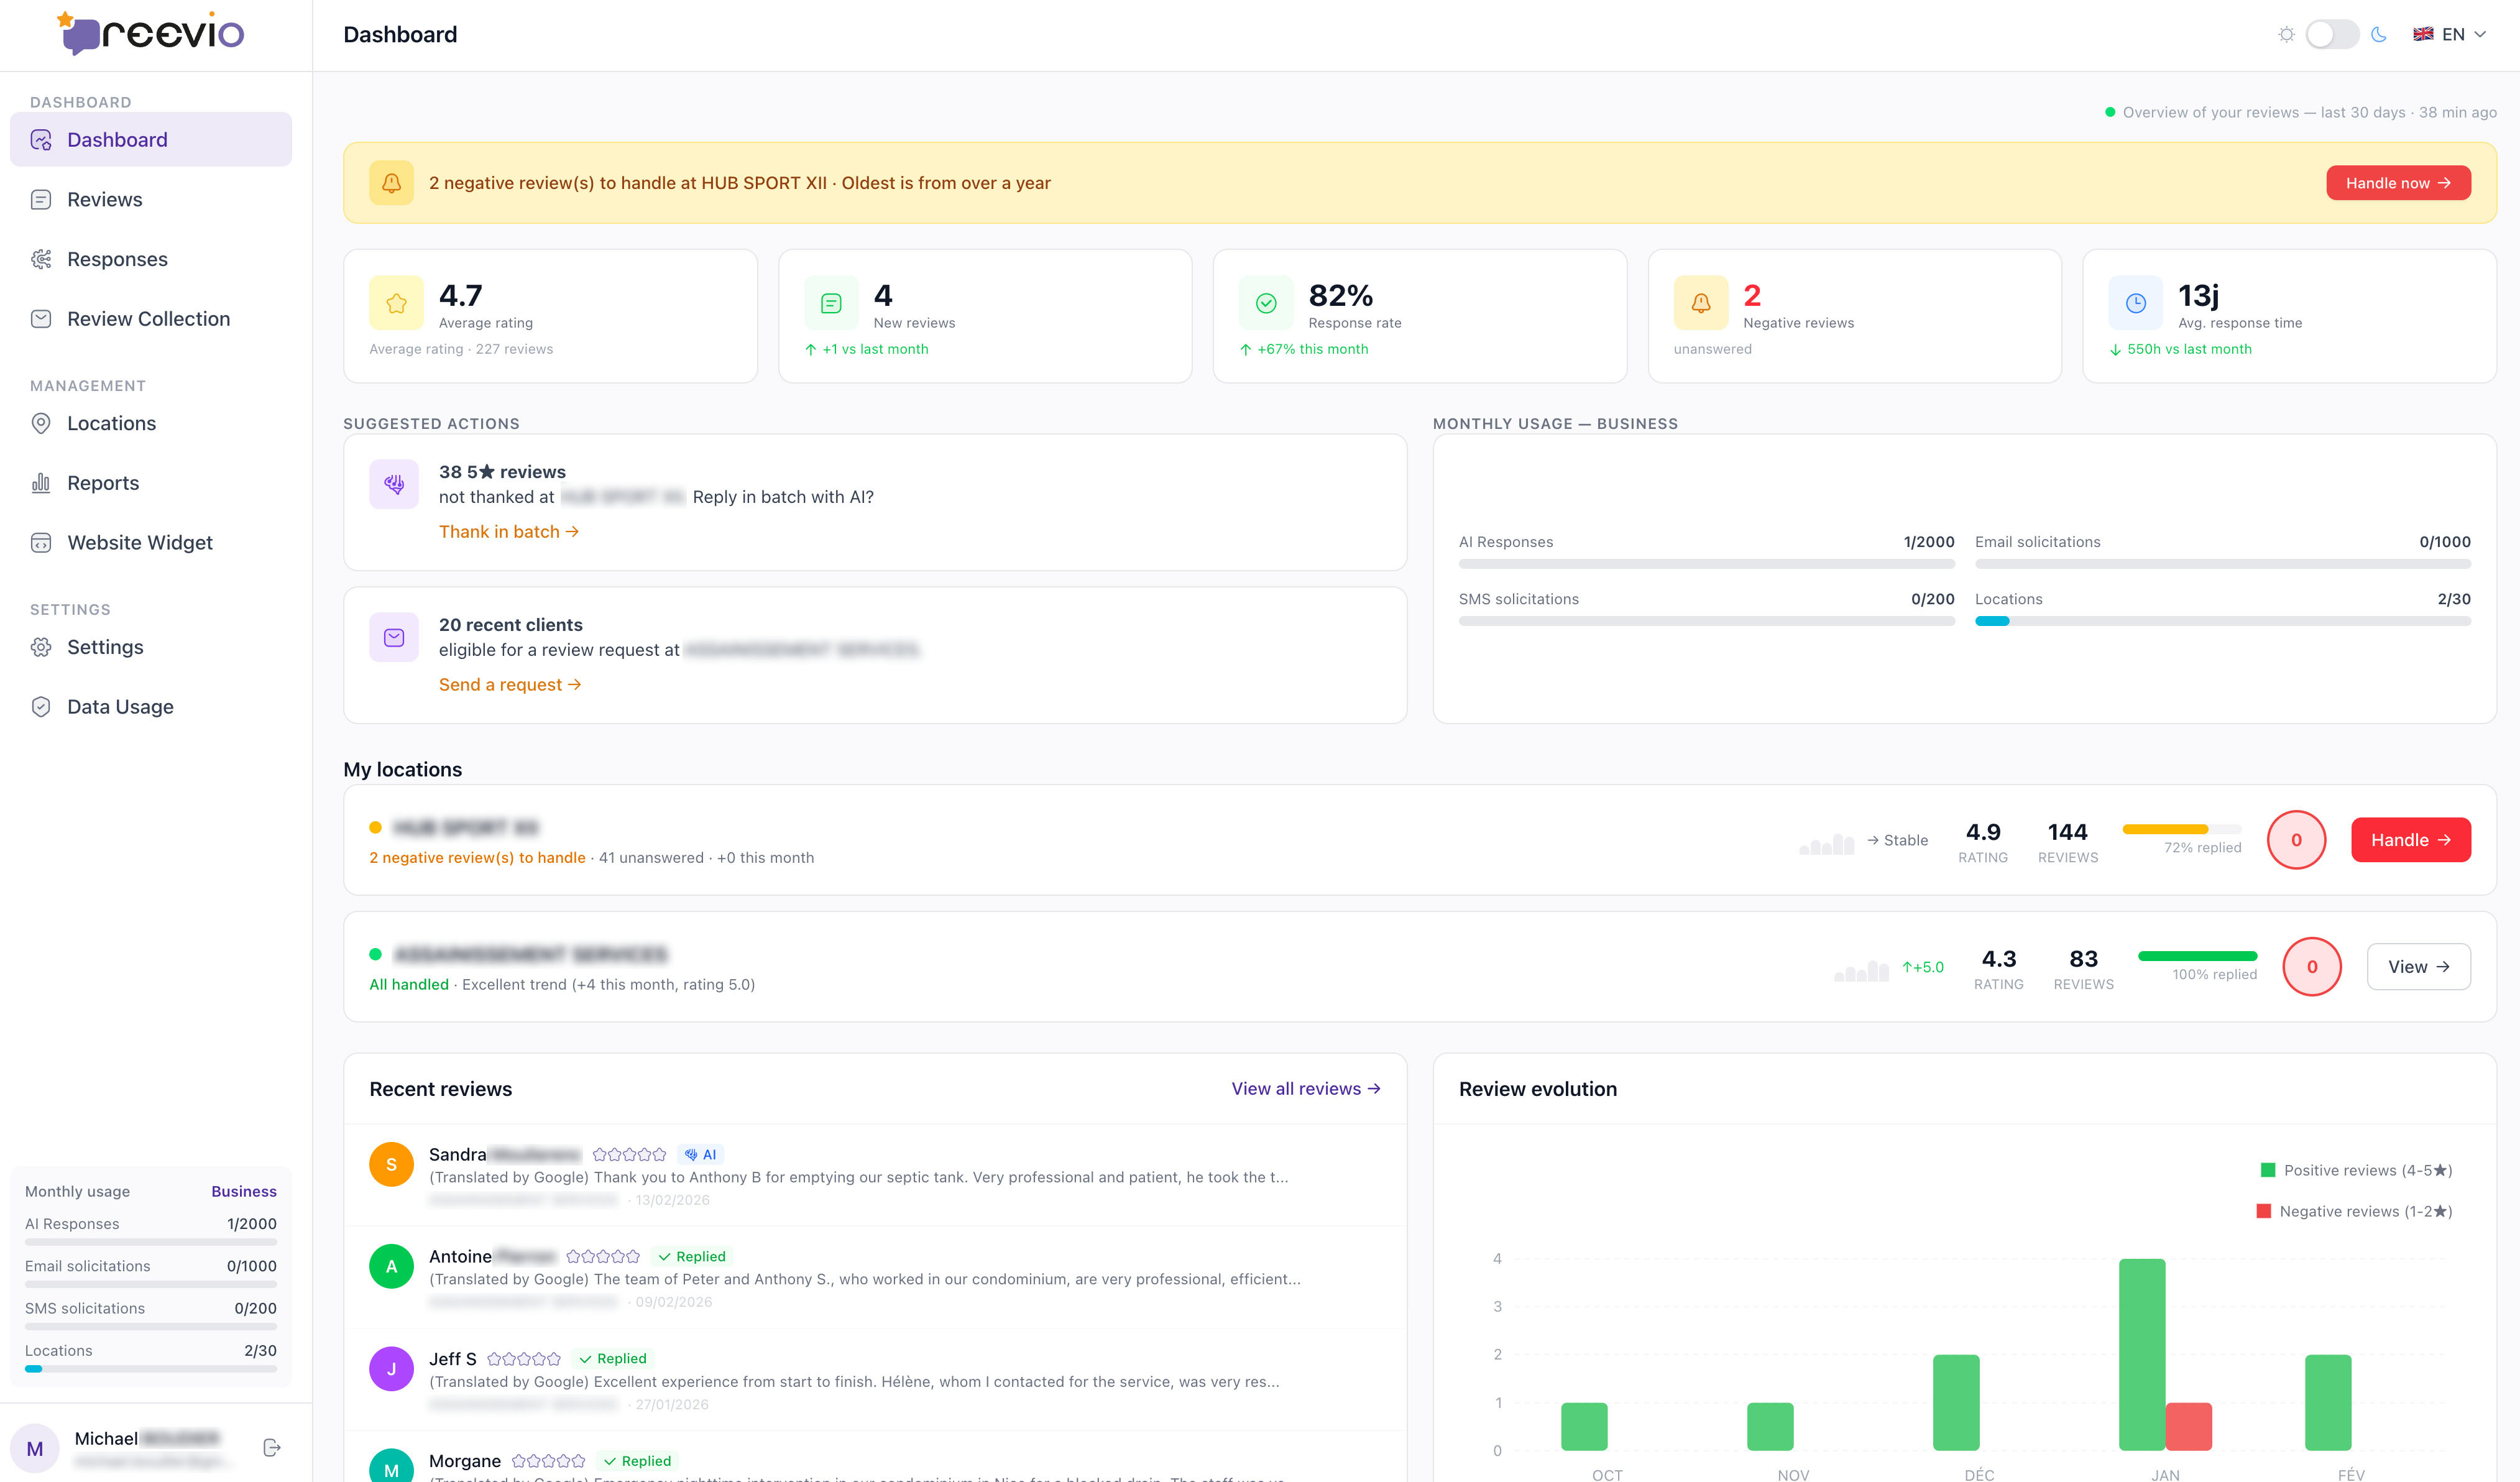Click the Responses icon in the sidebar
The width and height of the screenshot is (2520, 1482).
41,258
